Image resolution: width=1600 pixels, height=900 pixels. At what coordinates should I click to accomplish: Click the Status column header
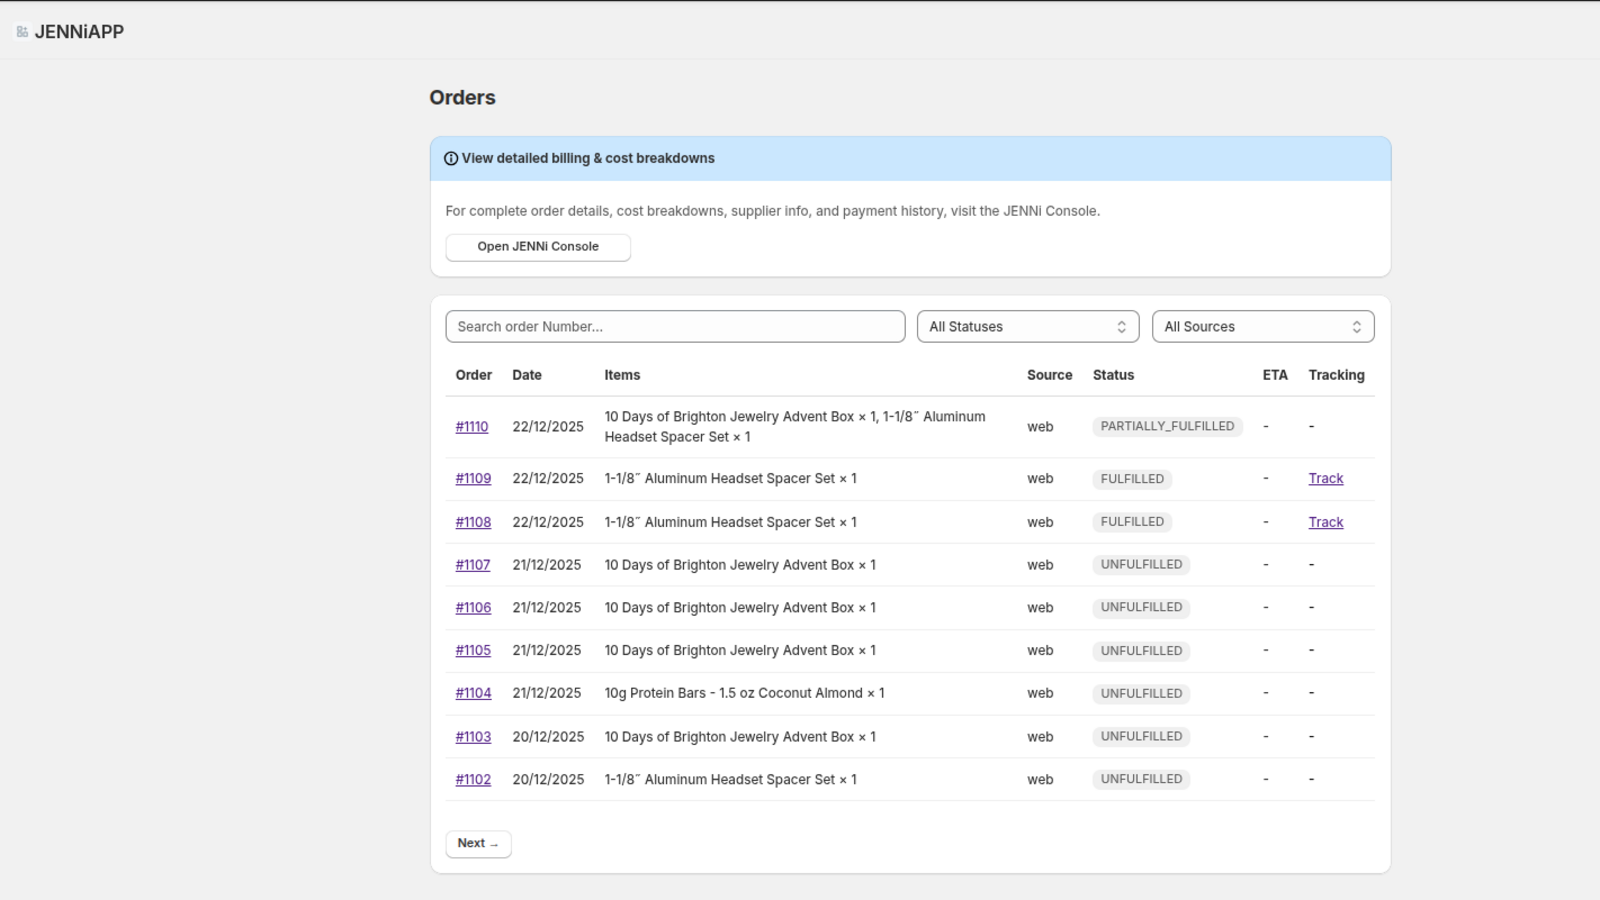(x=1113, y=375)
